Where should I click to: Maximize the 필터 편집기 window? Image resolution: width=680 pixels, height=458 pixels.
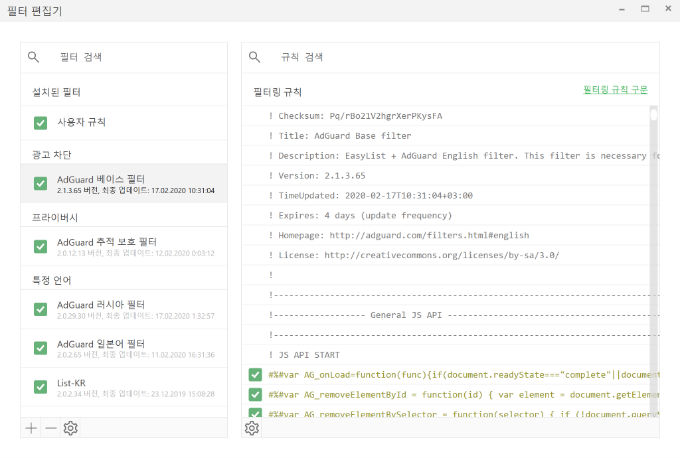(645, 9)
